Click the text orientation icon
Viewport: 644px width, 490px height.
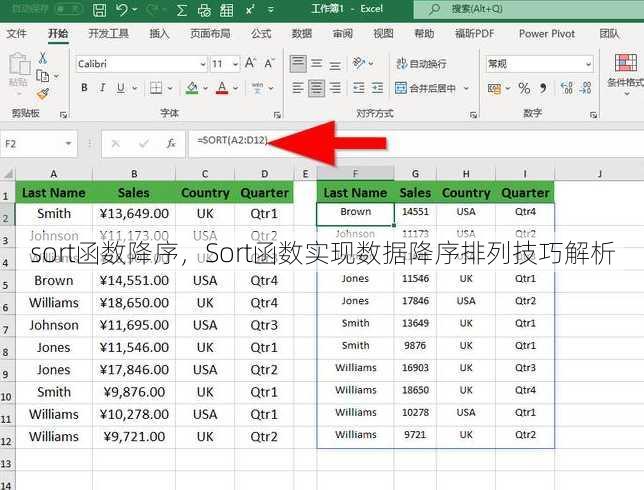click(359, 63)
